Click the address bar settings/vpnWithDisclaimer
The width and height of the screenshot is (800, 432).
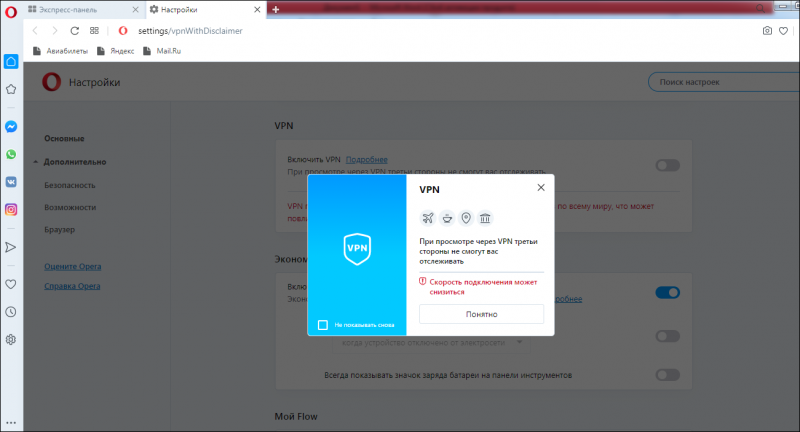(190, 31)
